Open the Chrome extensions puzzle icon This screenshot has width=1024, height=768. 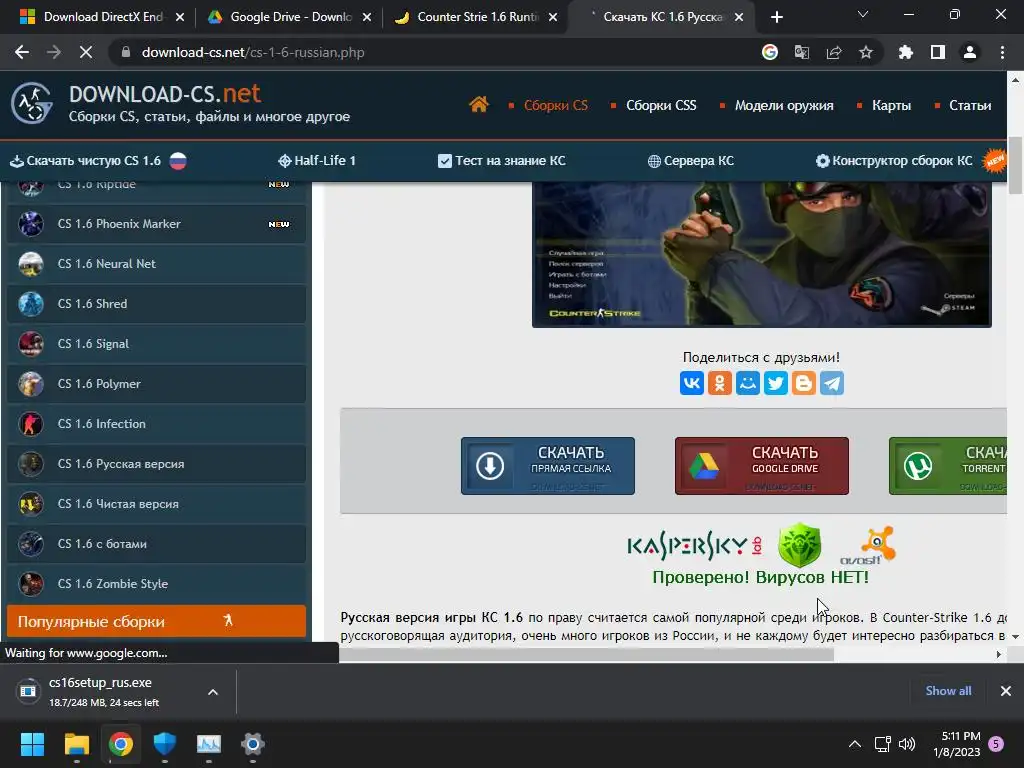coord(906,52)
